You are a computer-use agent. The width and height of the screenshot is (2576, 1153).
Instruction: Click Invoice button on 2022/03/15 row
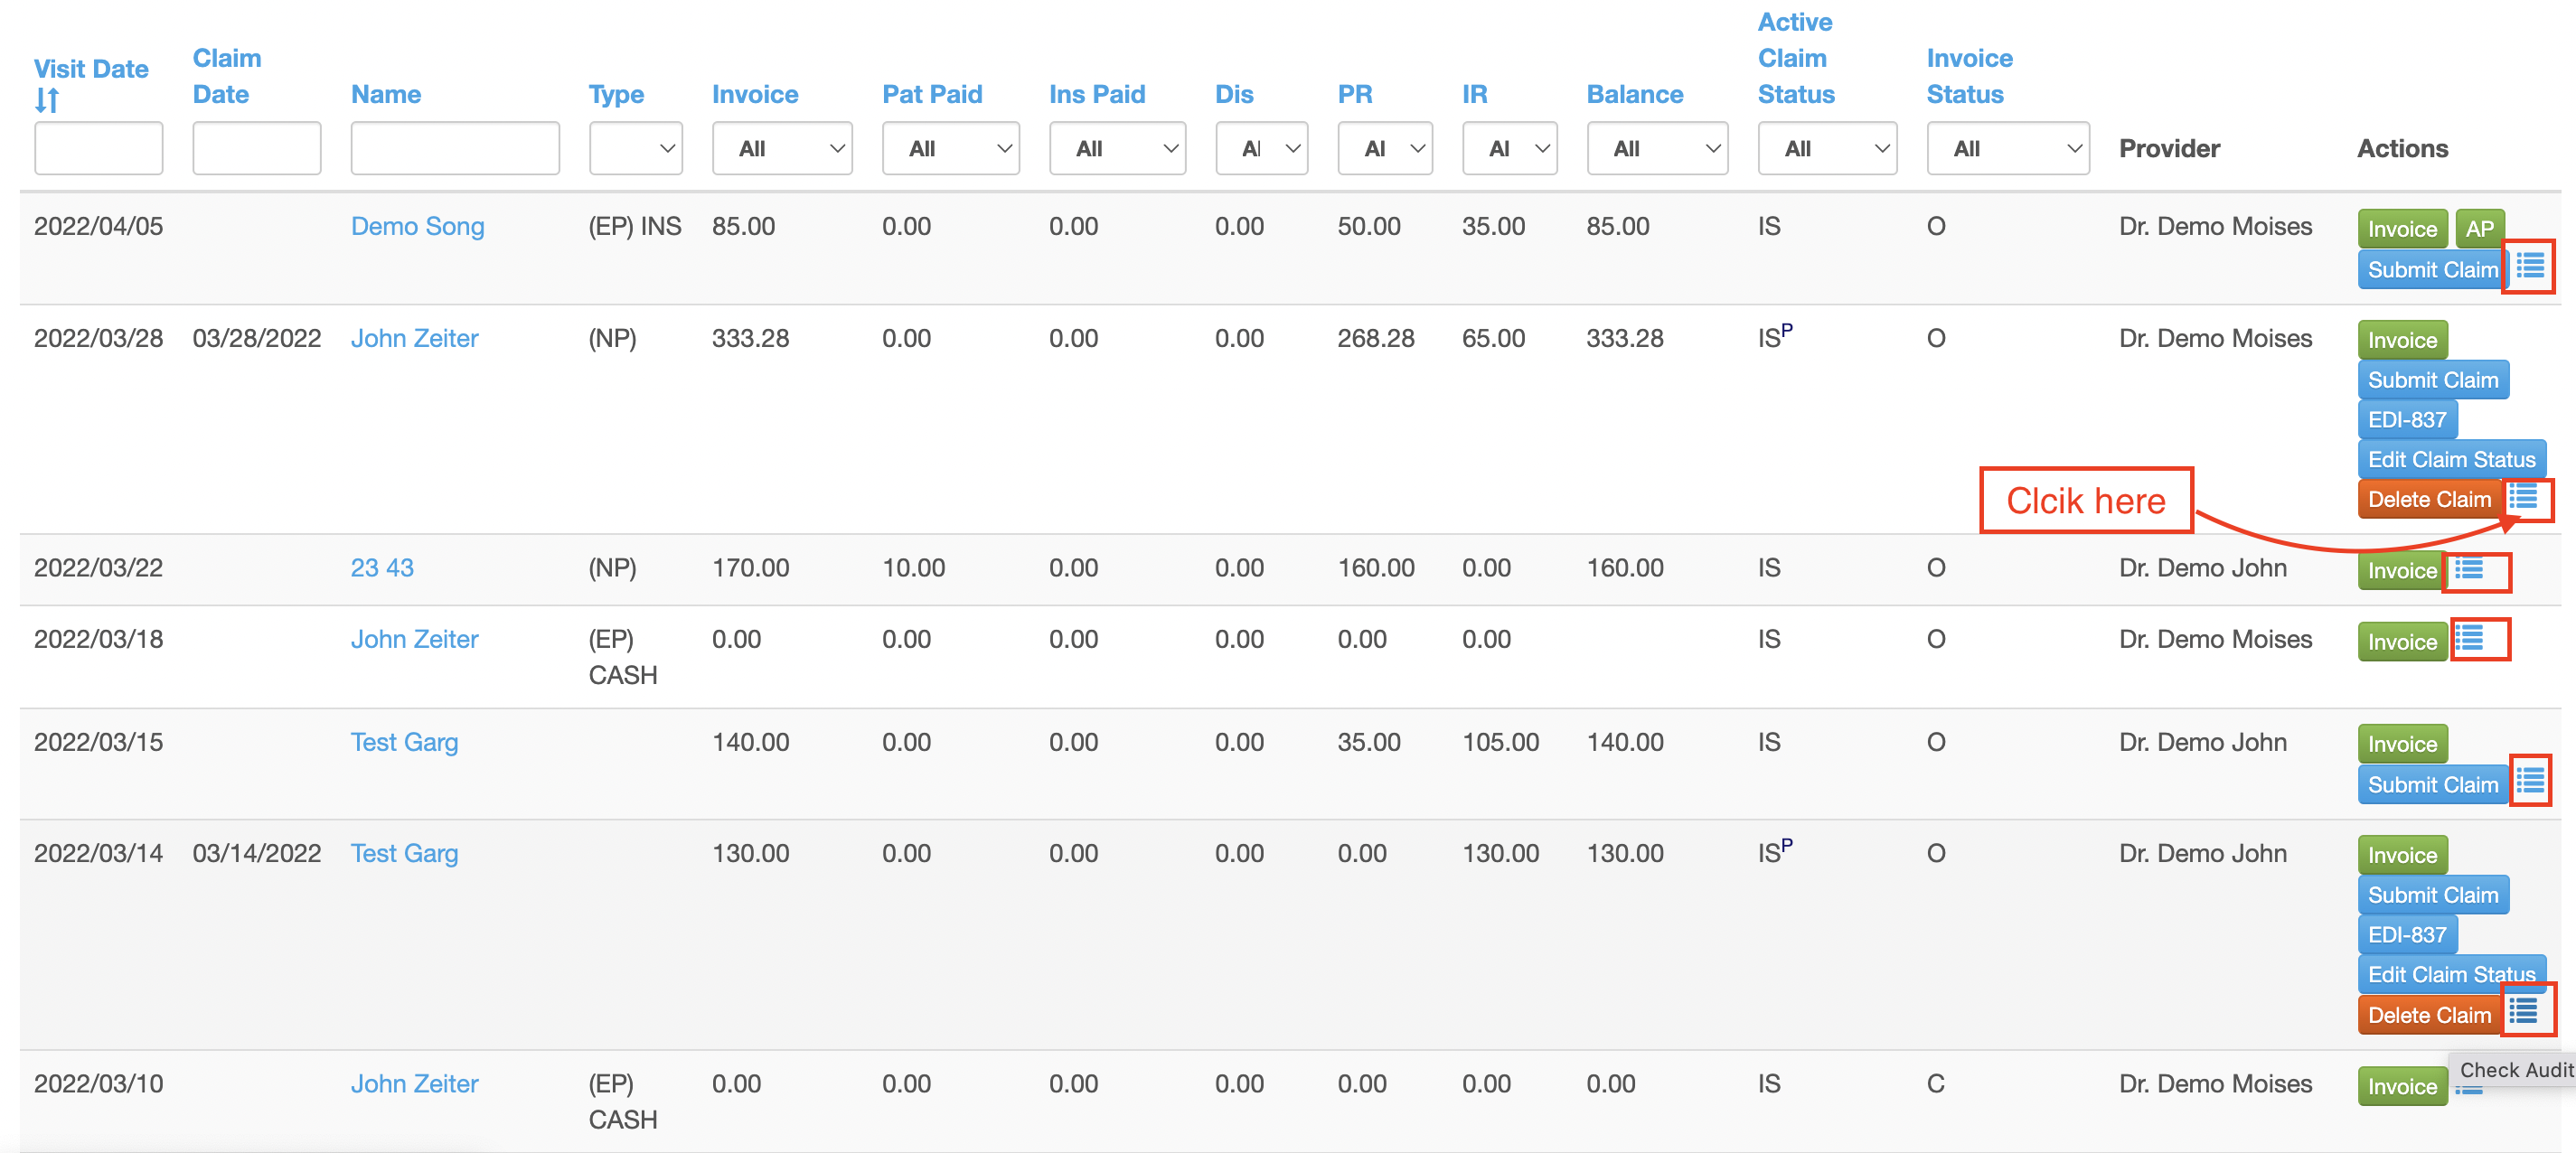pos(2402,744)
